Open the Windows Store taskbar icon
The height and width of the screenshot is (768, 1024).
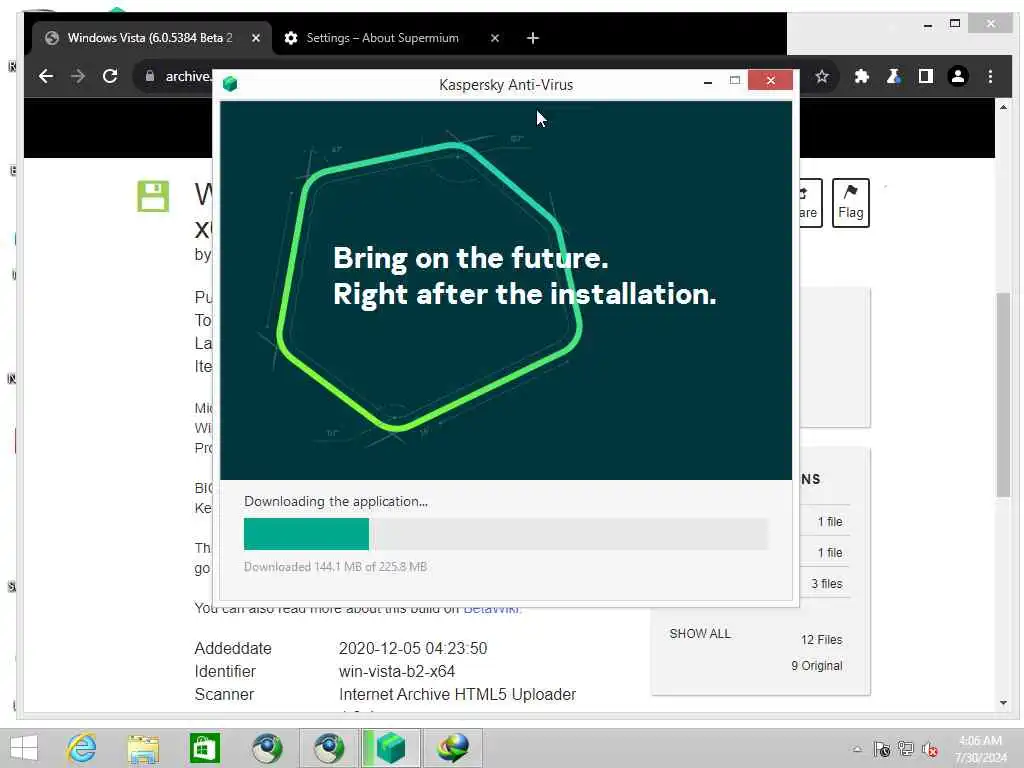204,748
